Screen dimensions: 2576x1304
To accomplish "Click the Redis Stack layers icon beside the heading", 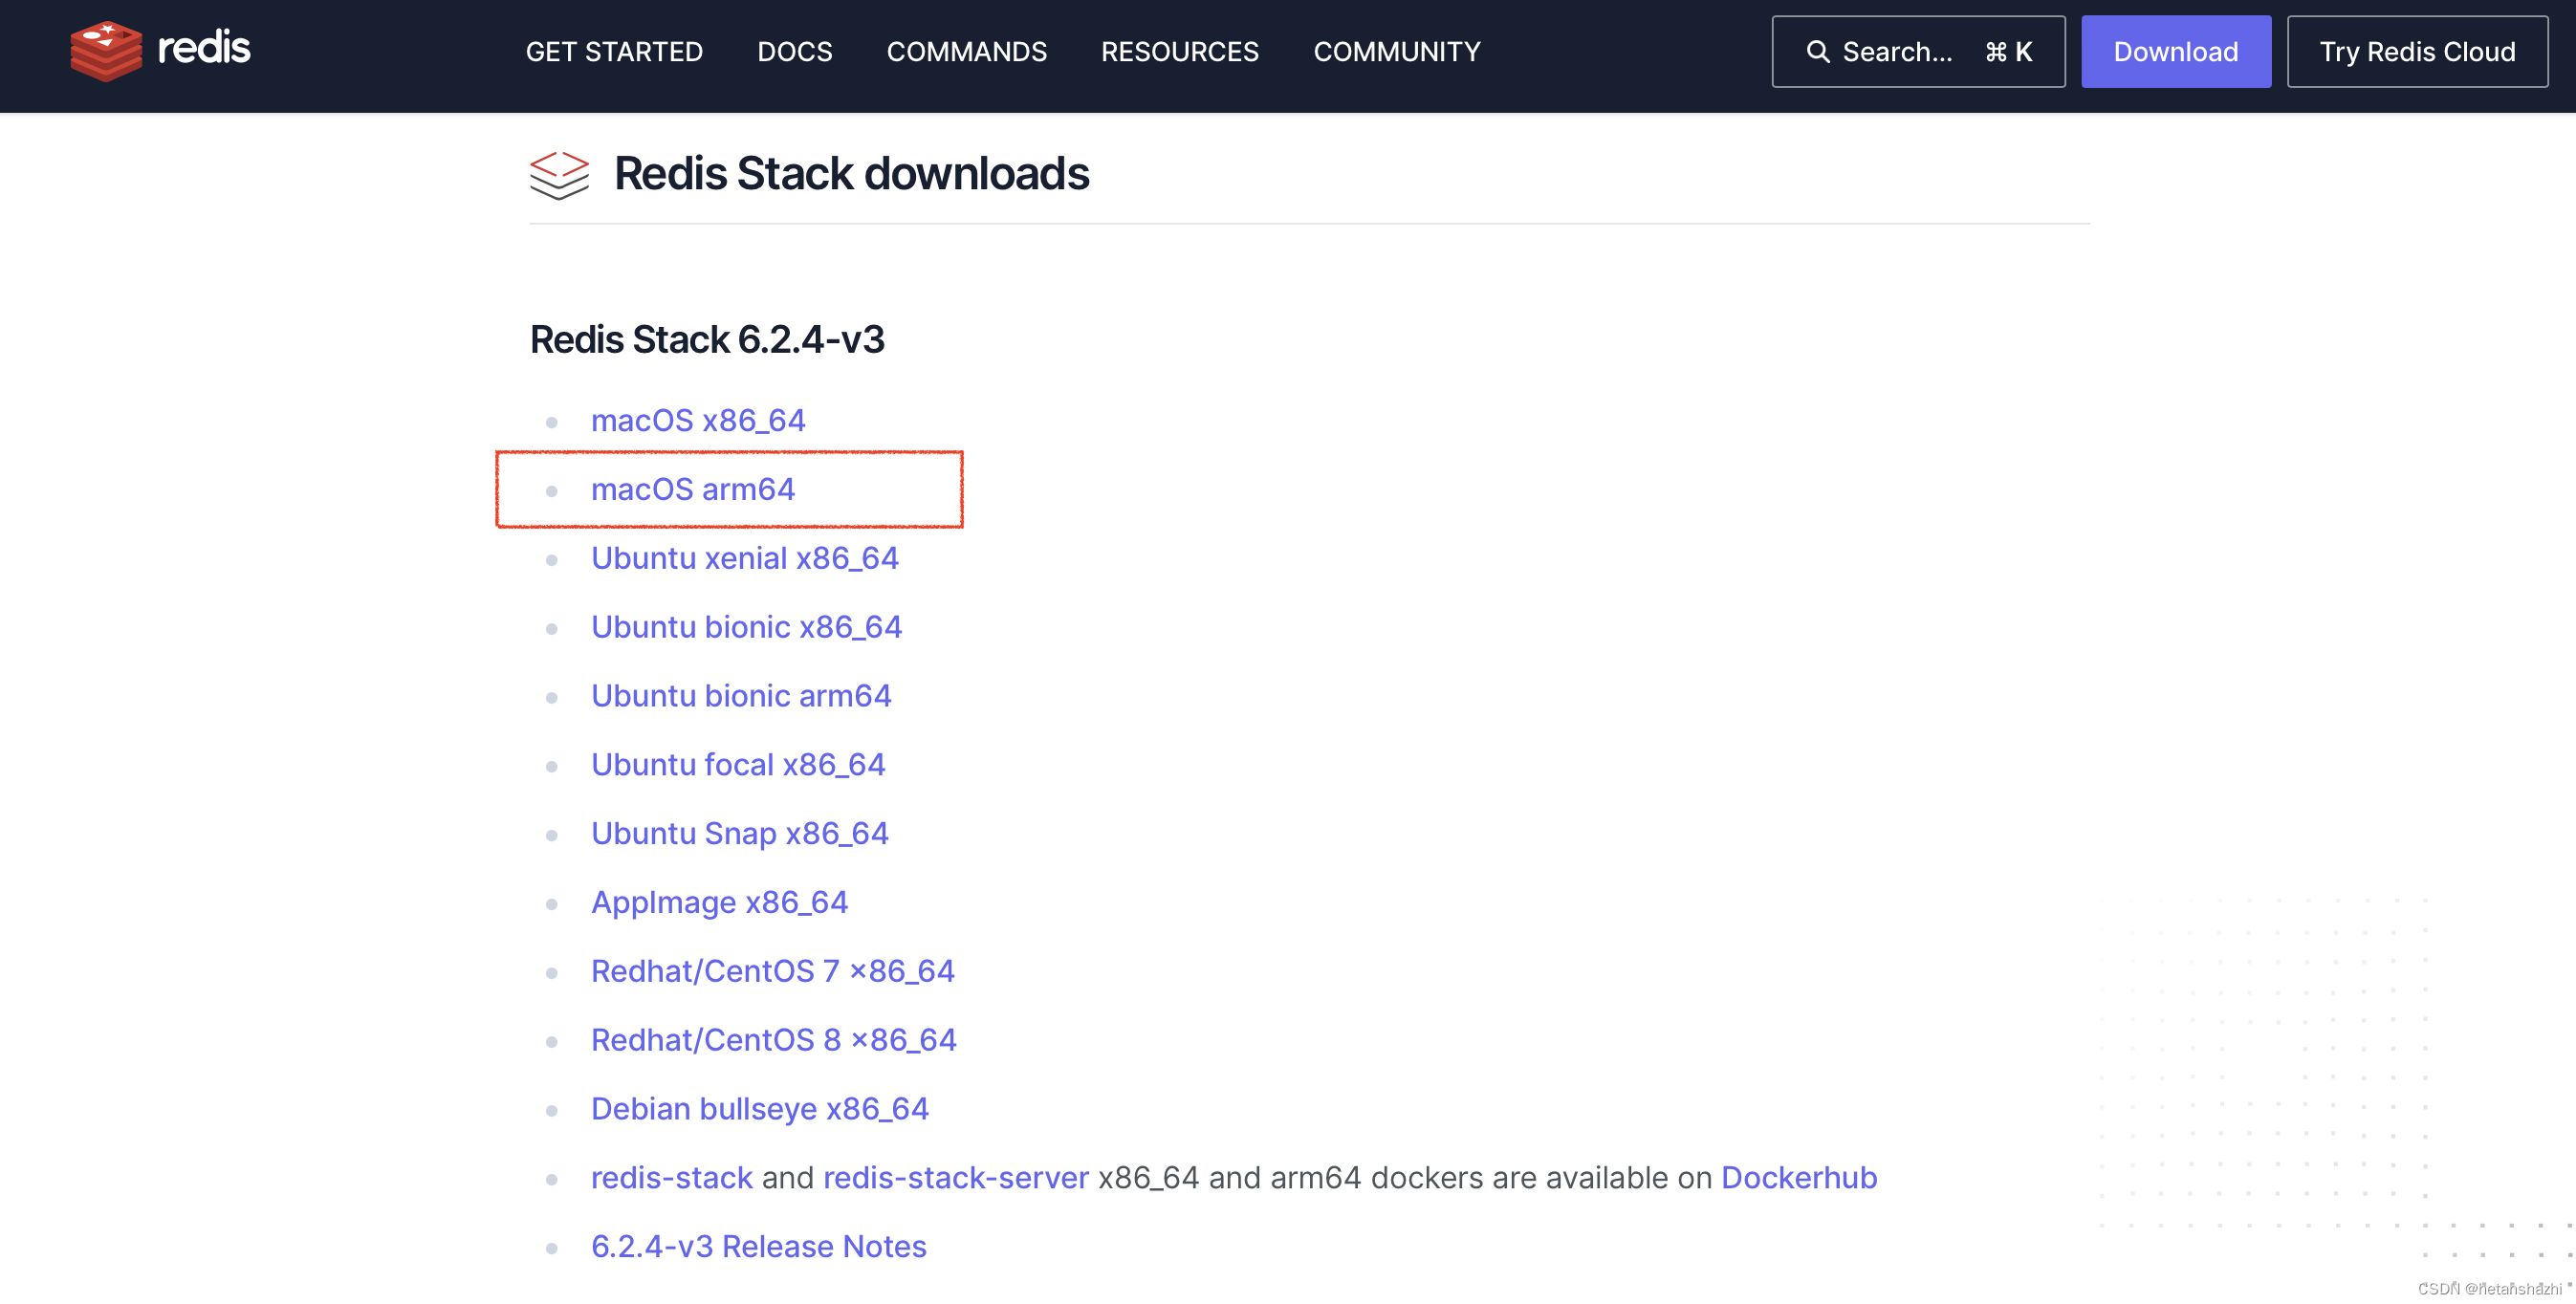I will click(x=559, y=174).
